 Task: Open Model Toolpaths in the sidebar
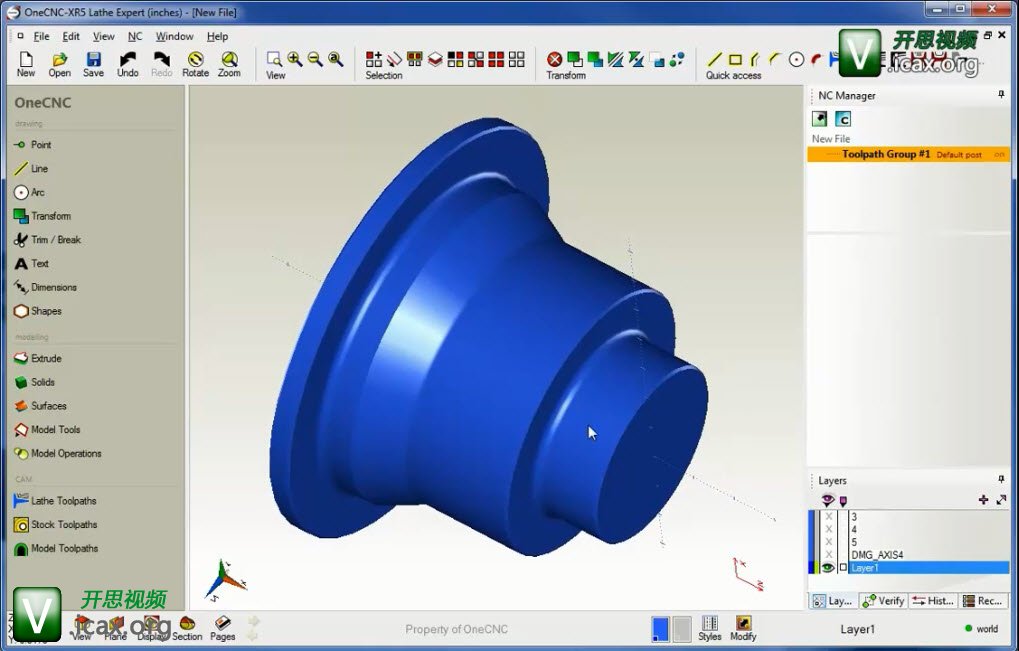tap(56, 548)
